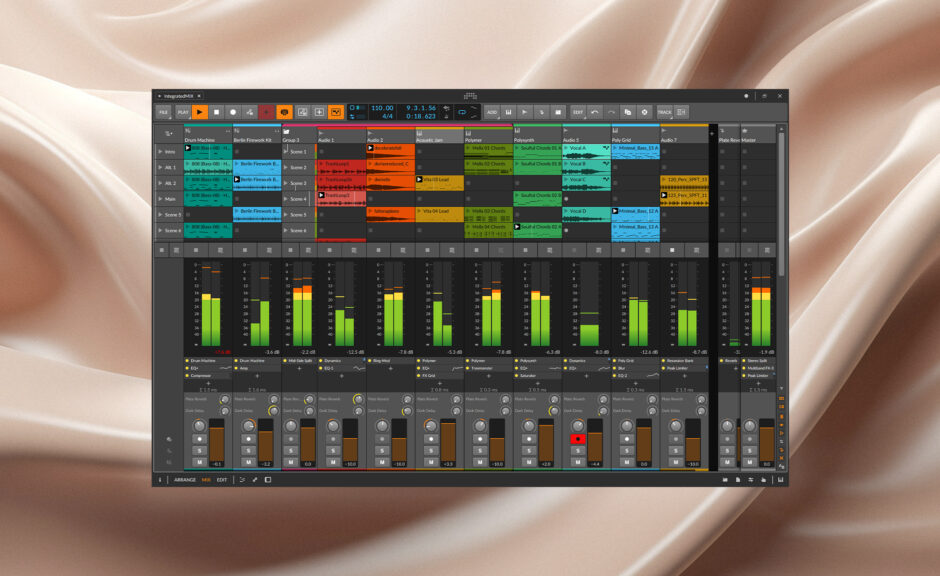Open the TRACK menu in toolbar
The height and width of the screenshot is (576, 940).
[664, 112]
